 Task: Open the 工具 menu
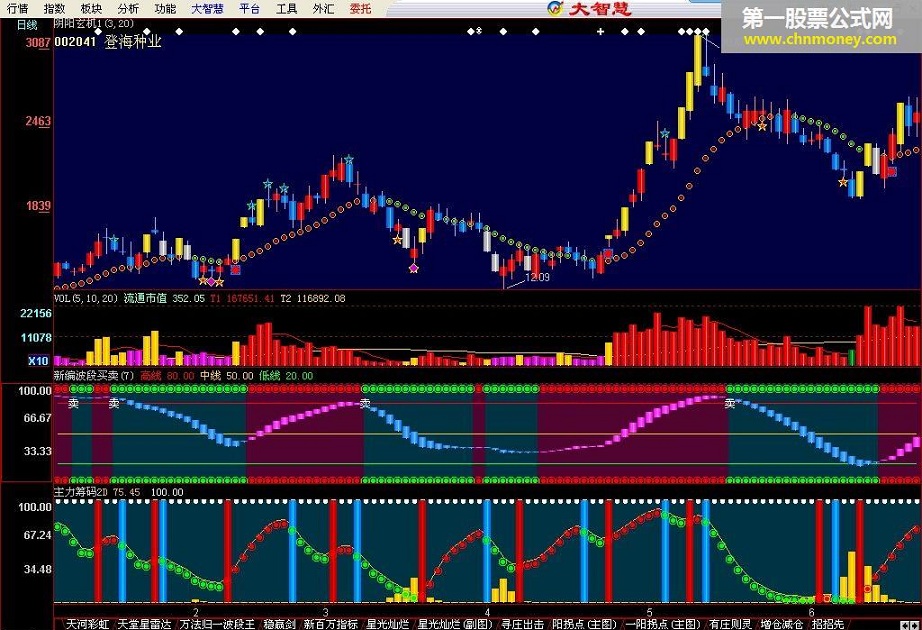286,8
